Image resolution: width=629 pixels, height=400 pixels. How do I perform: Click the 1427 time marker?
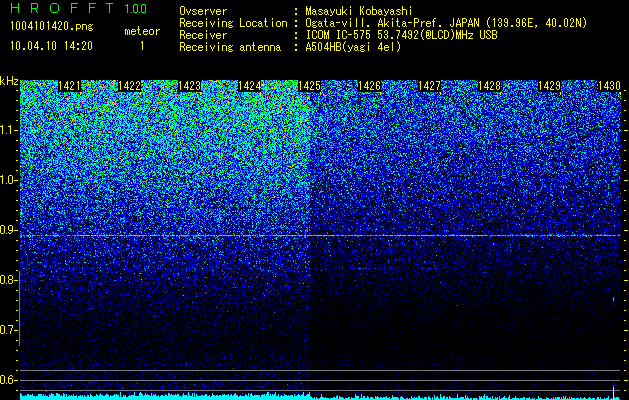[429, 86]
